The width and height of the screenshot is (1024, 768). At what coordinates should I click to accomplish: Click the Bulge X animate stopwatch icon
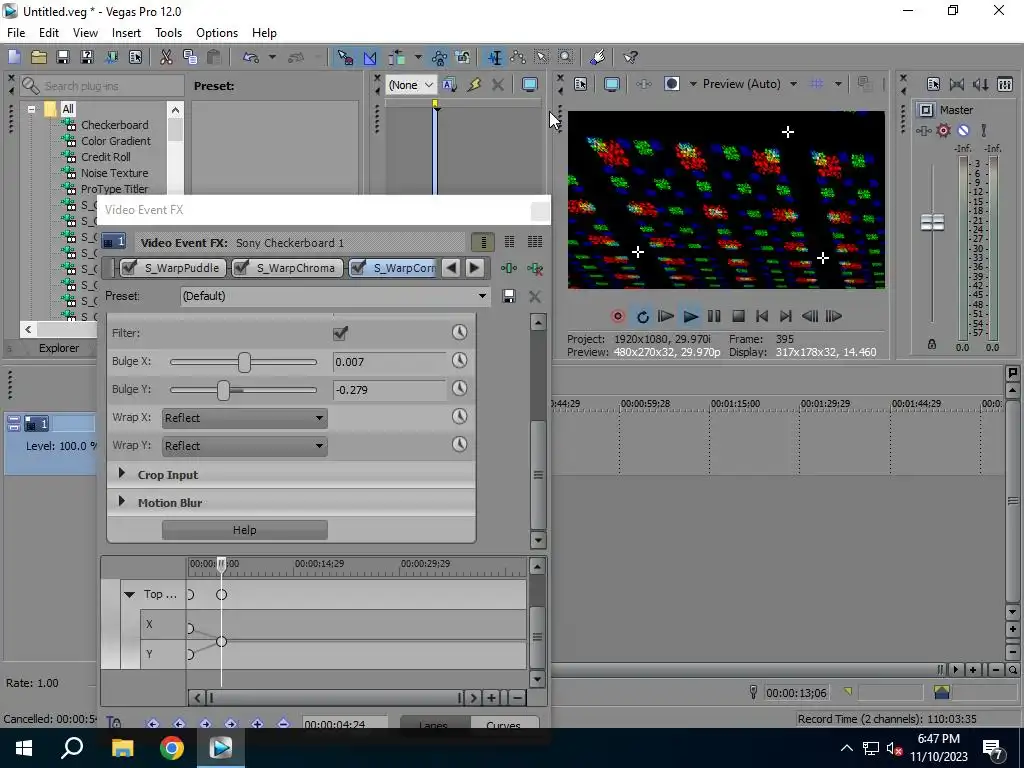coord(460,360)
